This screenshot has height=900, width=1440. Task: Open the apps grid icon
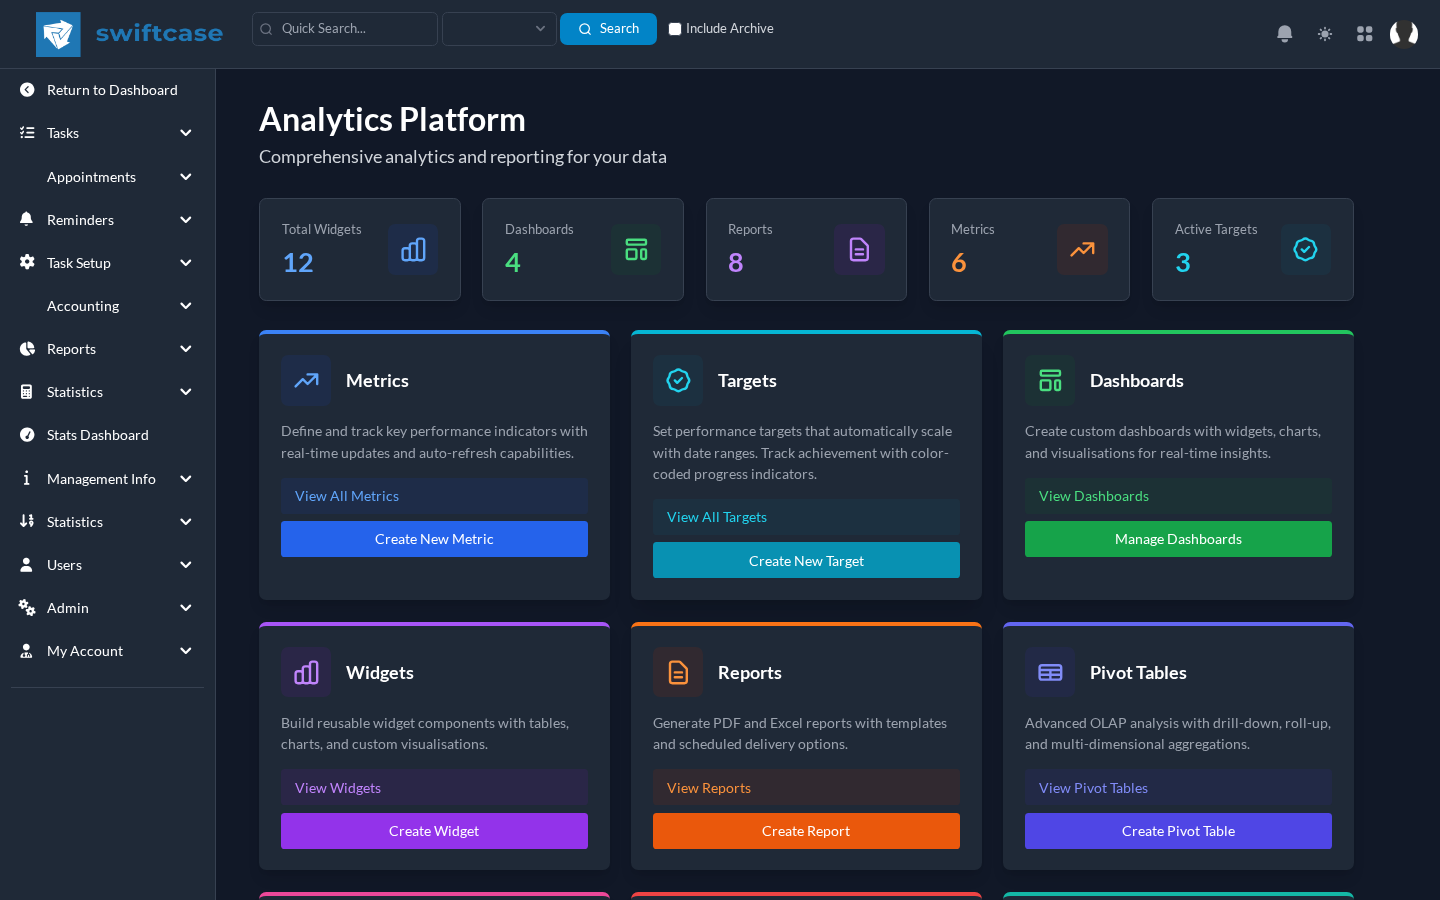point(1365,34)
